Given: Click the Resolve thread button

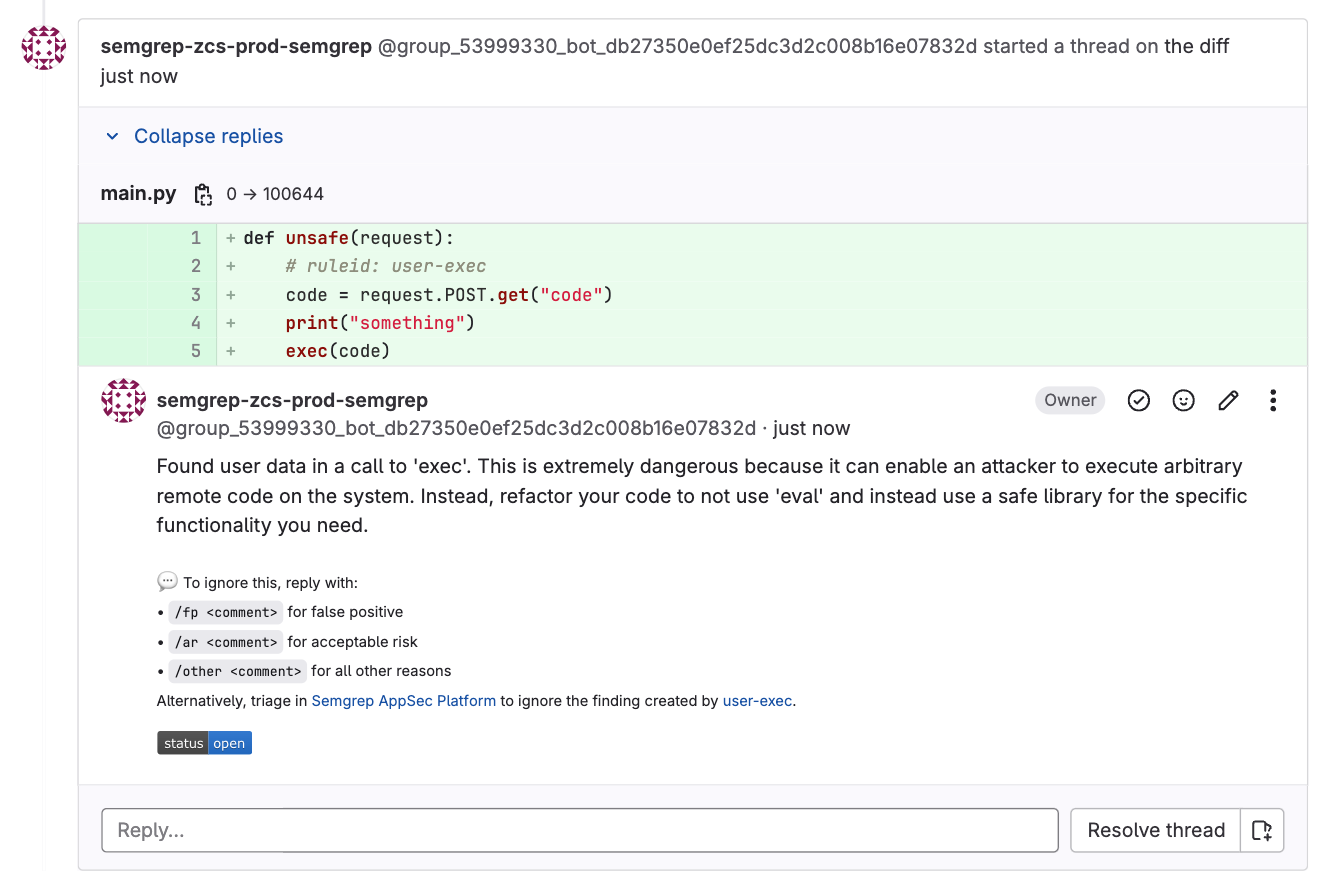Looking at the screenshot, I should coord(1155,830).
